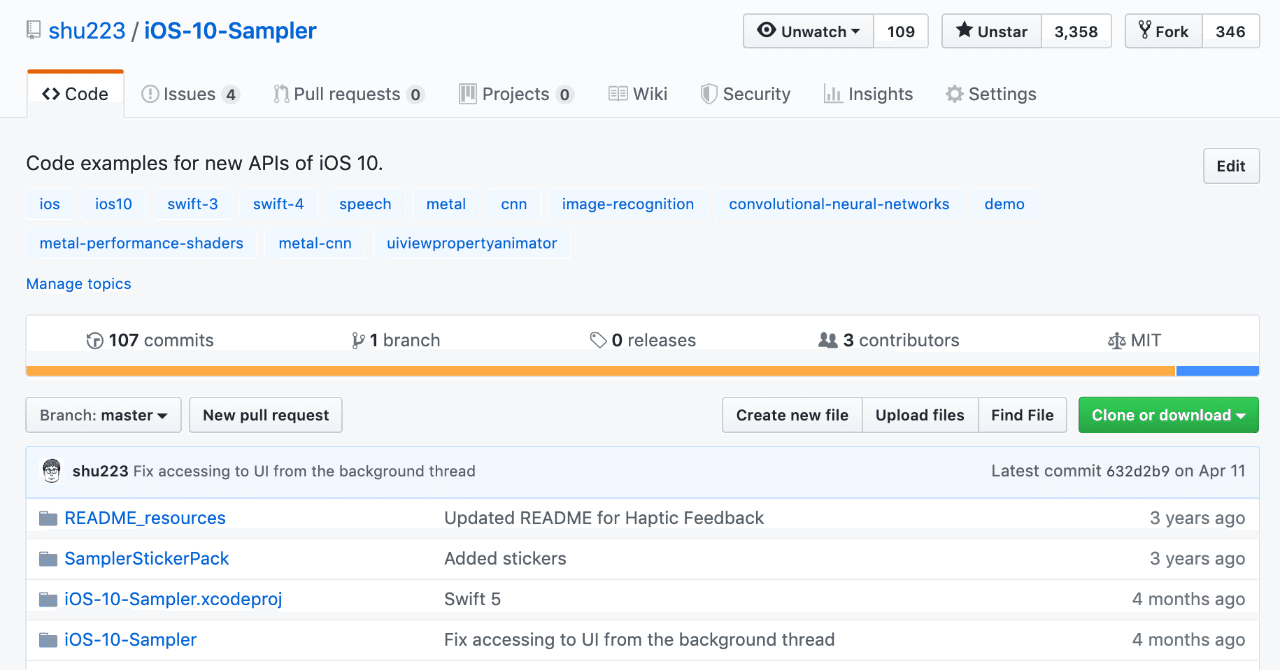The height and width of the screenshot is (670, 1280).
Task: Click the repository book icon beside shu223
Action: coord(33,31)
